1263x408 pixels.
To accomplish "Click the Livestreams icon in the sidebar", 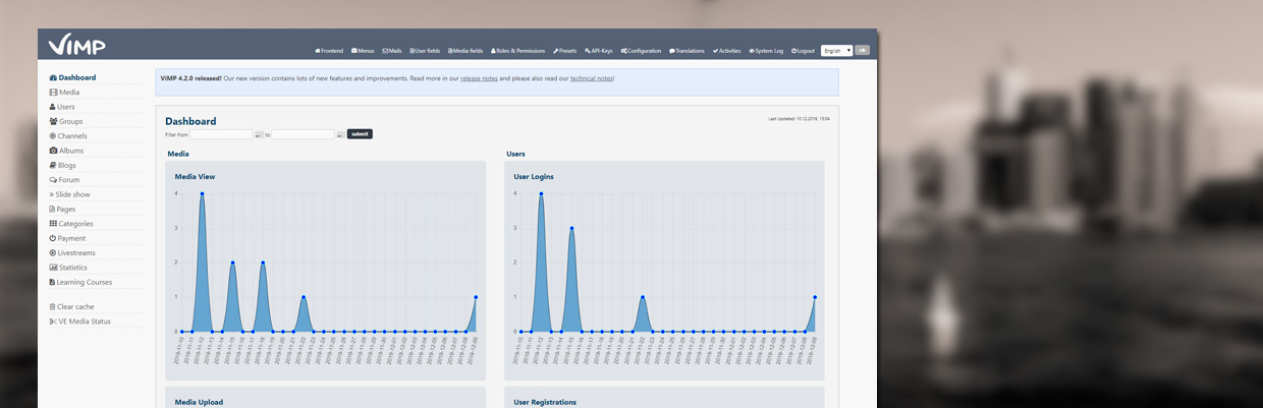I will tap(53, 253).
